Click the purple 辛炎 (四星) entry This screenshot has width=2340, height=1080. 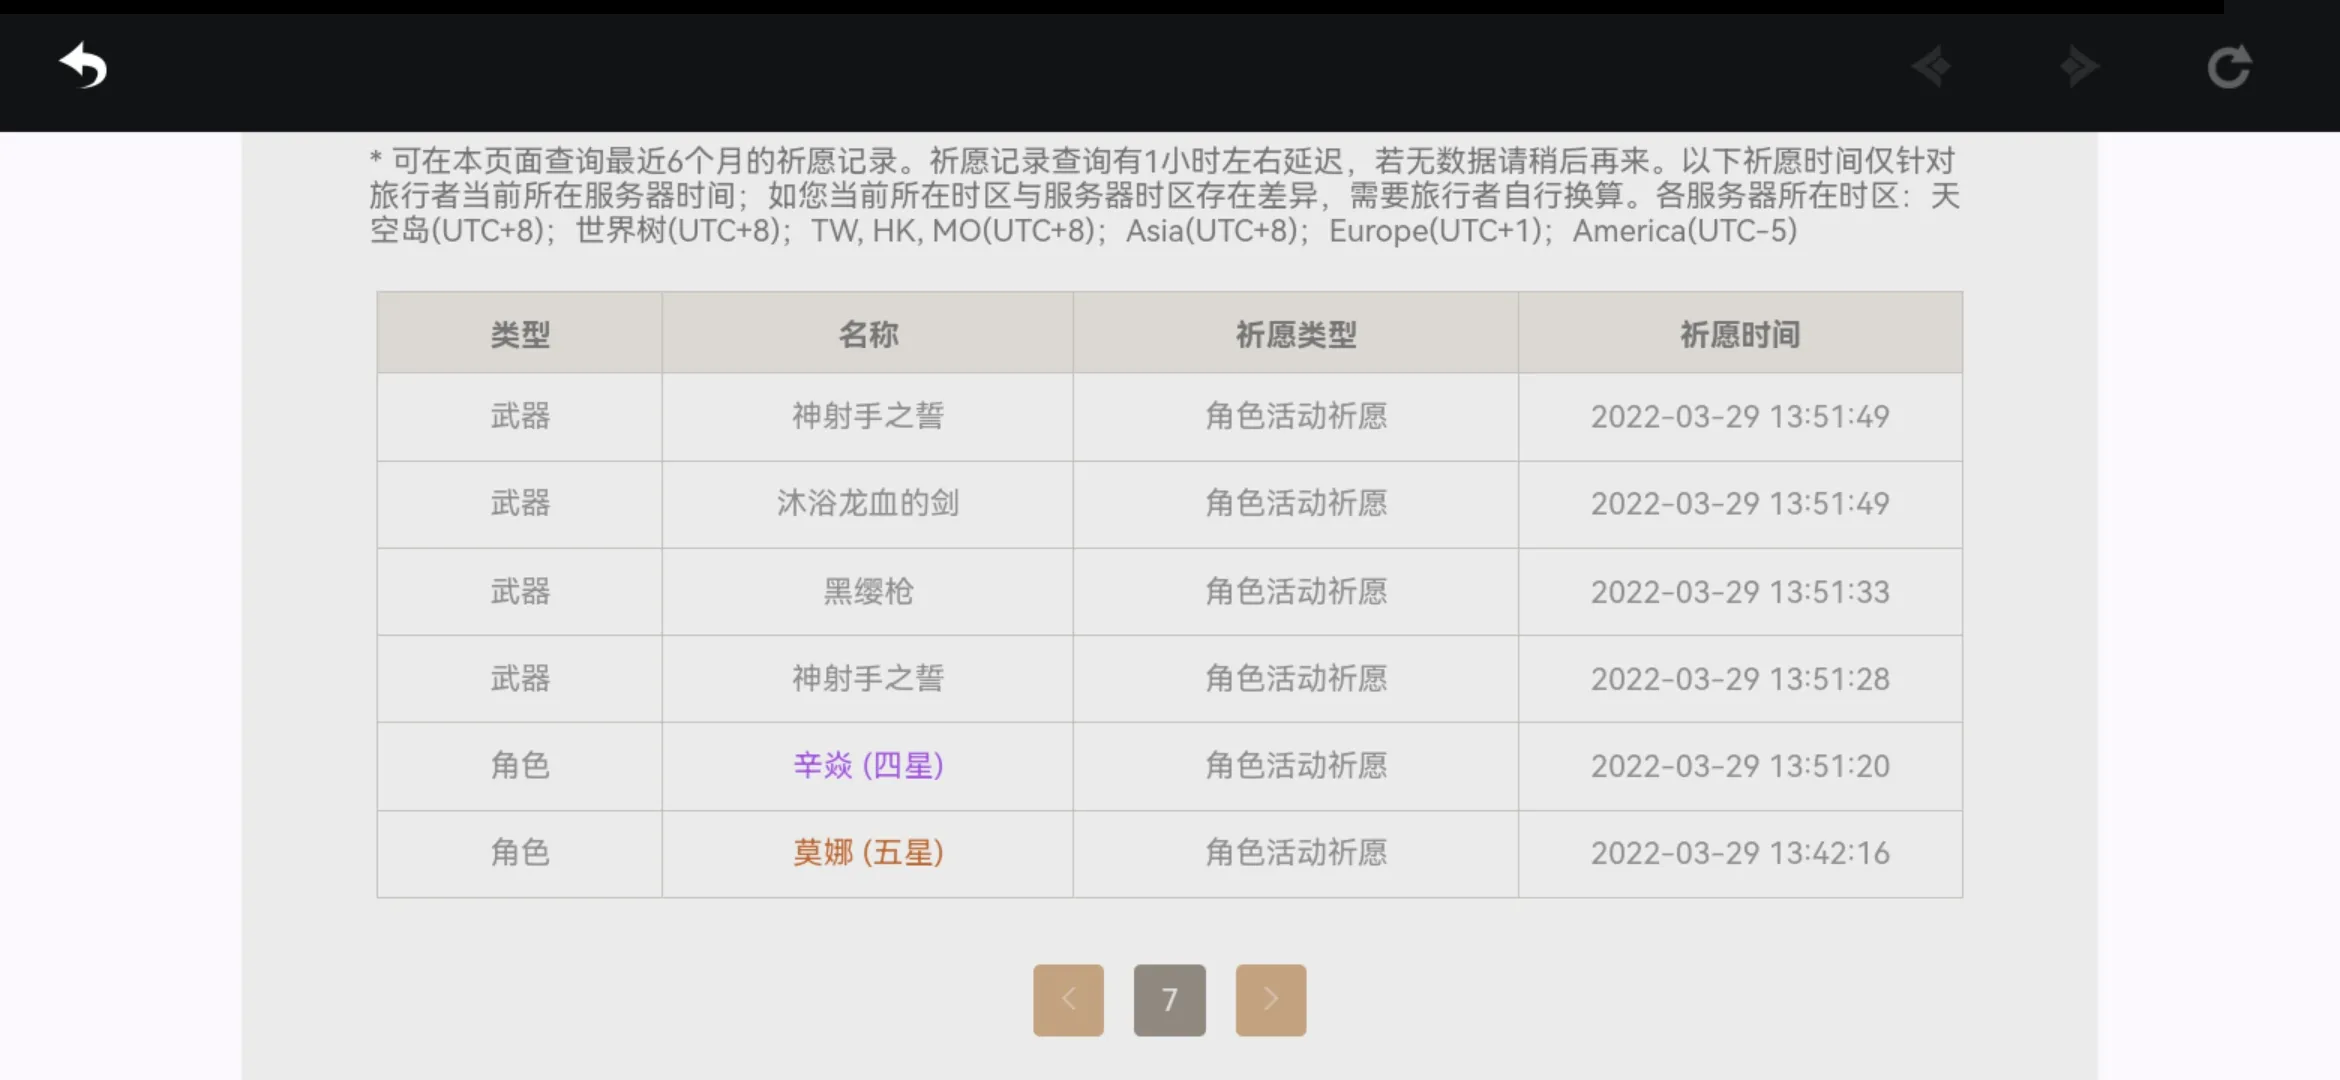click(x=867, y=766)
